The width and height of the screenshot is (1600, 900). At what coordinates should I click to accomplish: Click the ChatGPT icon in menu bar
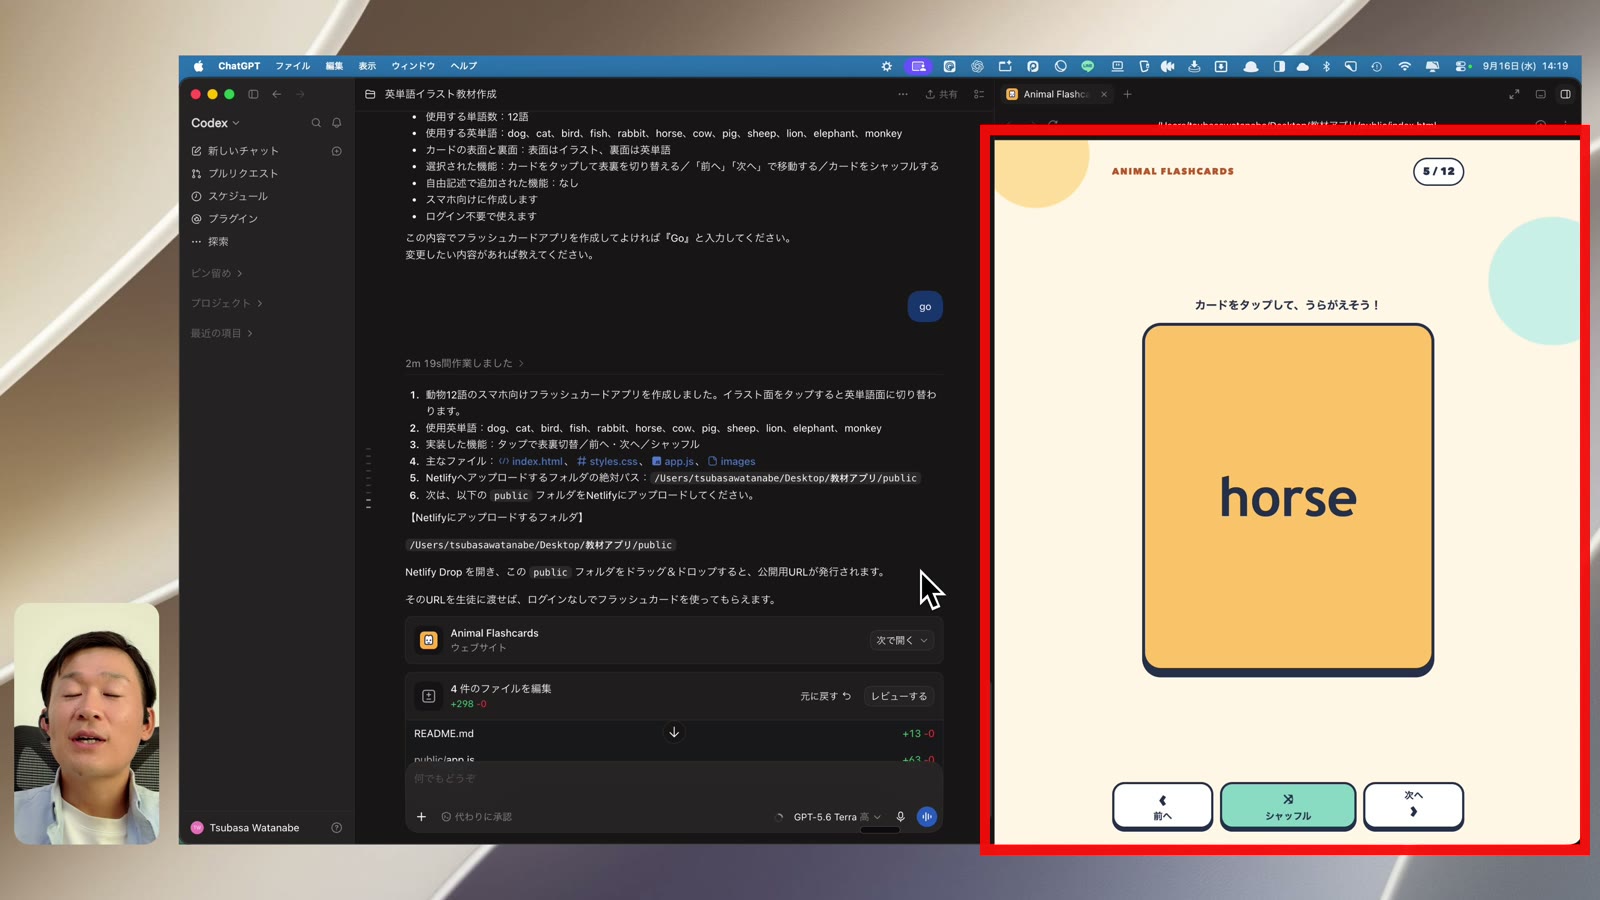pos(977,66)
